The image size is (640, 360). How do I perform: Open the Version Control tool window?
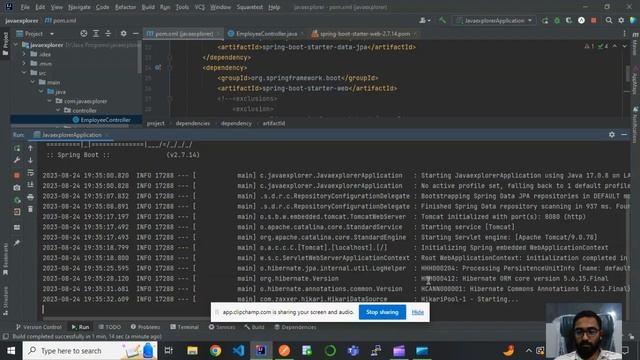click(39, 327)
